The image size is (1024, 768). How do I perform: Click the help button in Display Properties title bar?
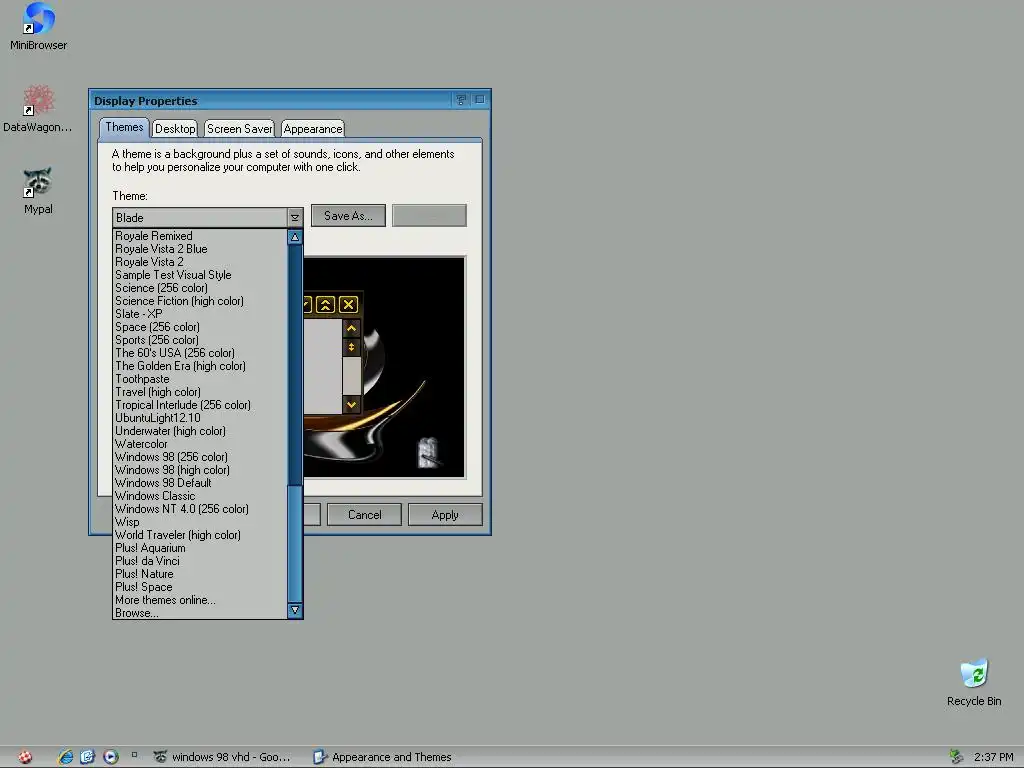pyautogui.click(x=461, y=100)
